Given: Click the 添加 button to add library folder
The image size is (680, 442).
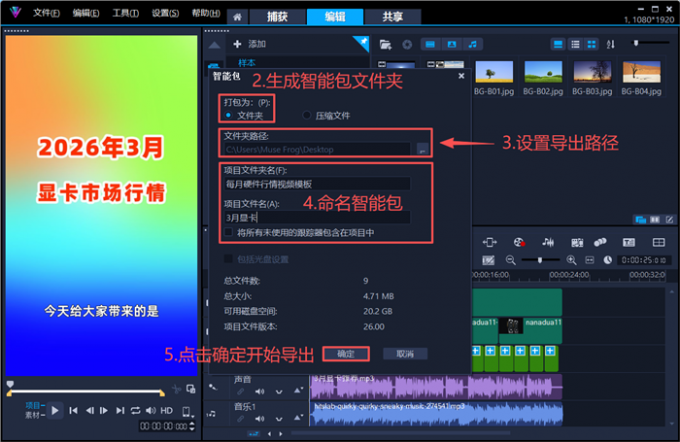Looking at the screenshot, I should pyautogui.click(x=250, y=44).
